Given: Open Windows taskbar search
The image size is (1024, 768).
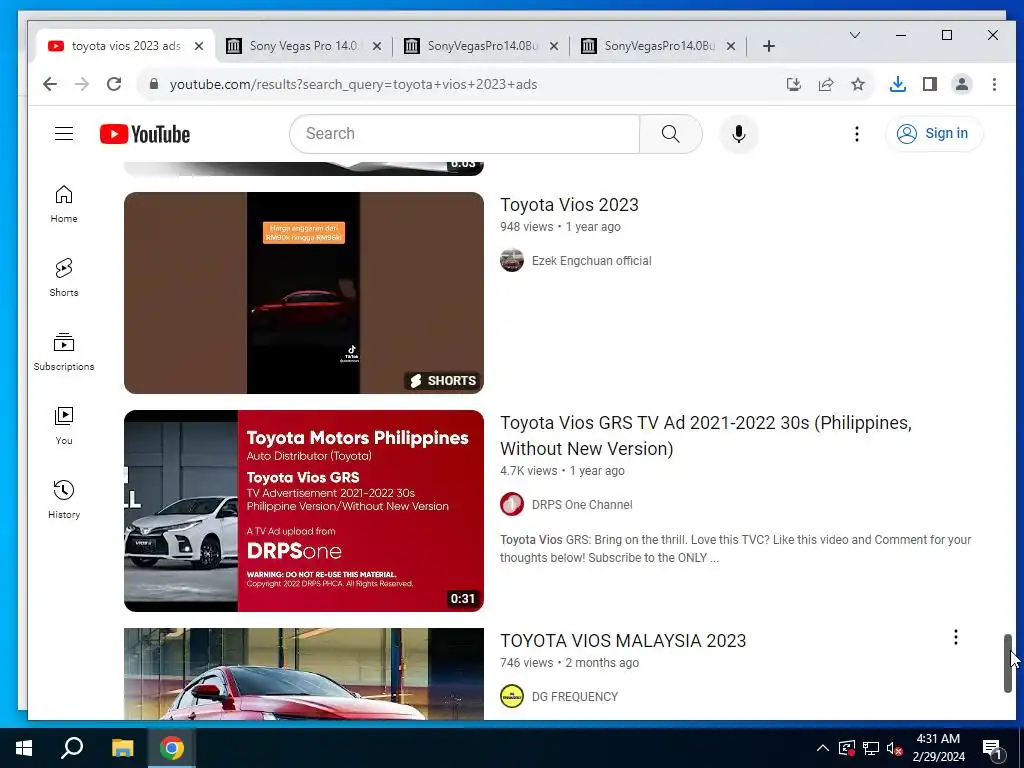Looking at the screenshot, I should click(72, 748).
